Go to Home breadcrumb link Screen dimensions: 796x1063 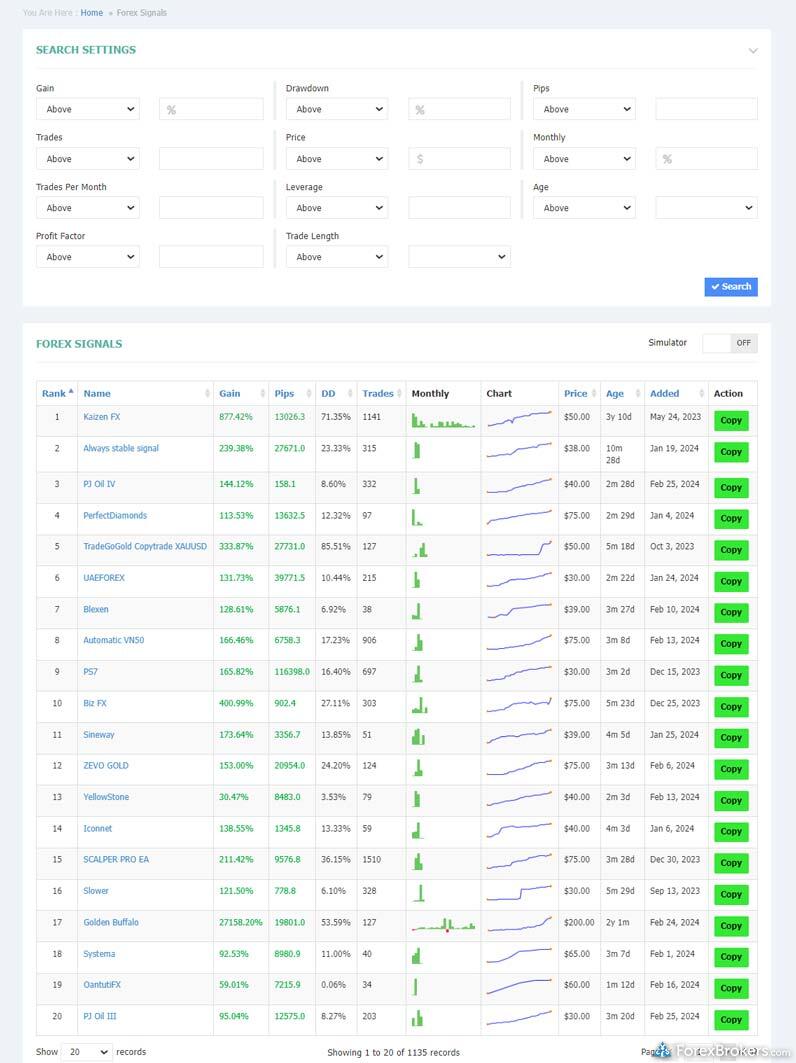coord(91,13)
